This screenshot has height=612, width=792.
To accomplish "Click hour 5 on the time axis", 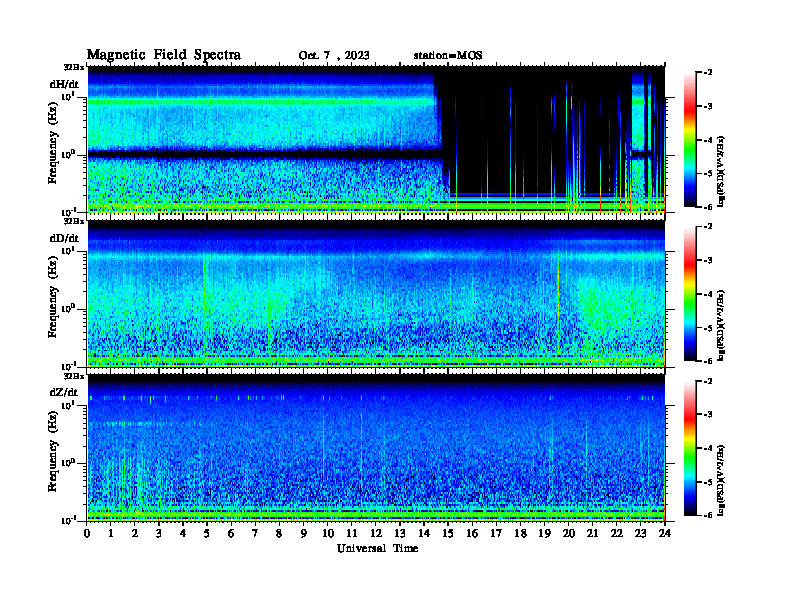I will (207, 533).
